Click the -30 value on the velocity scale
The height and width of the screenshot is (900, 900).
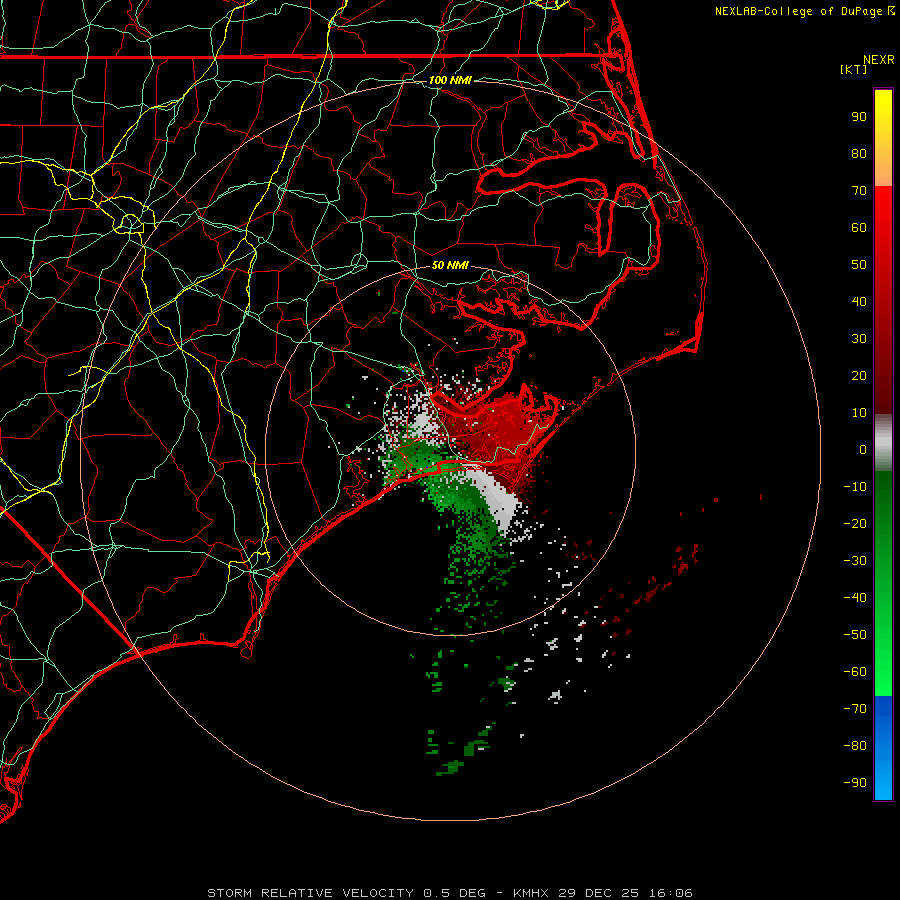(x=855, y=561)
